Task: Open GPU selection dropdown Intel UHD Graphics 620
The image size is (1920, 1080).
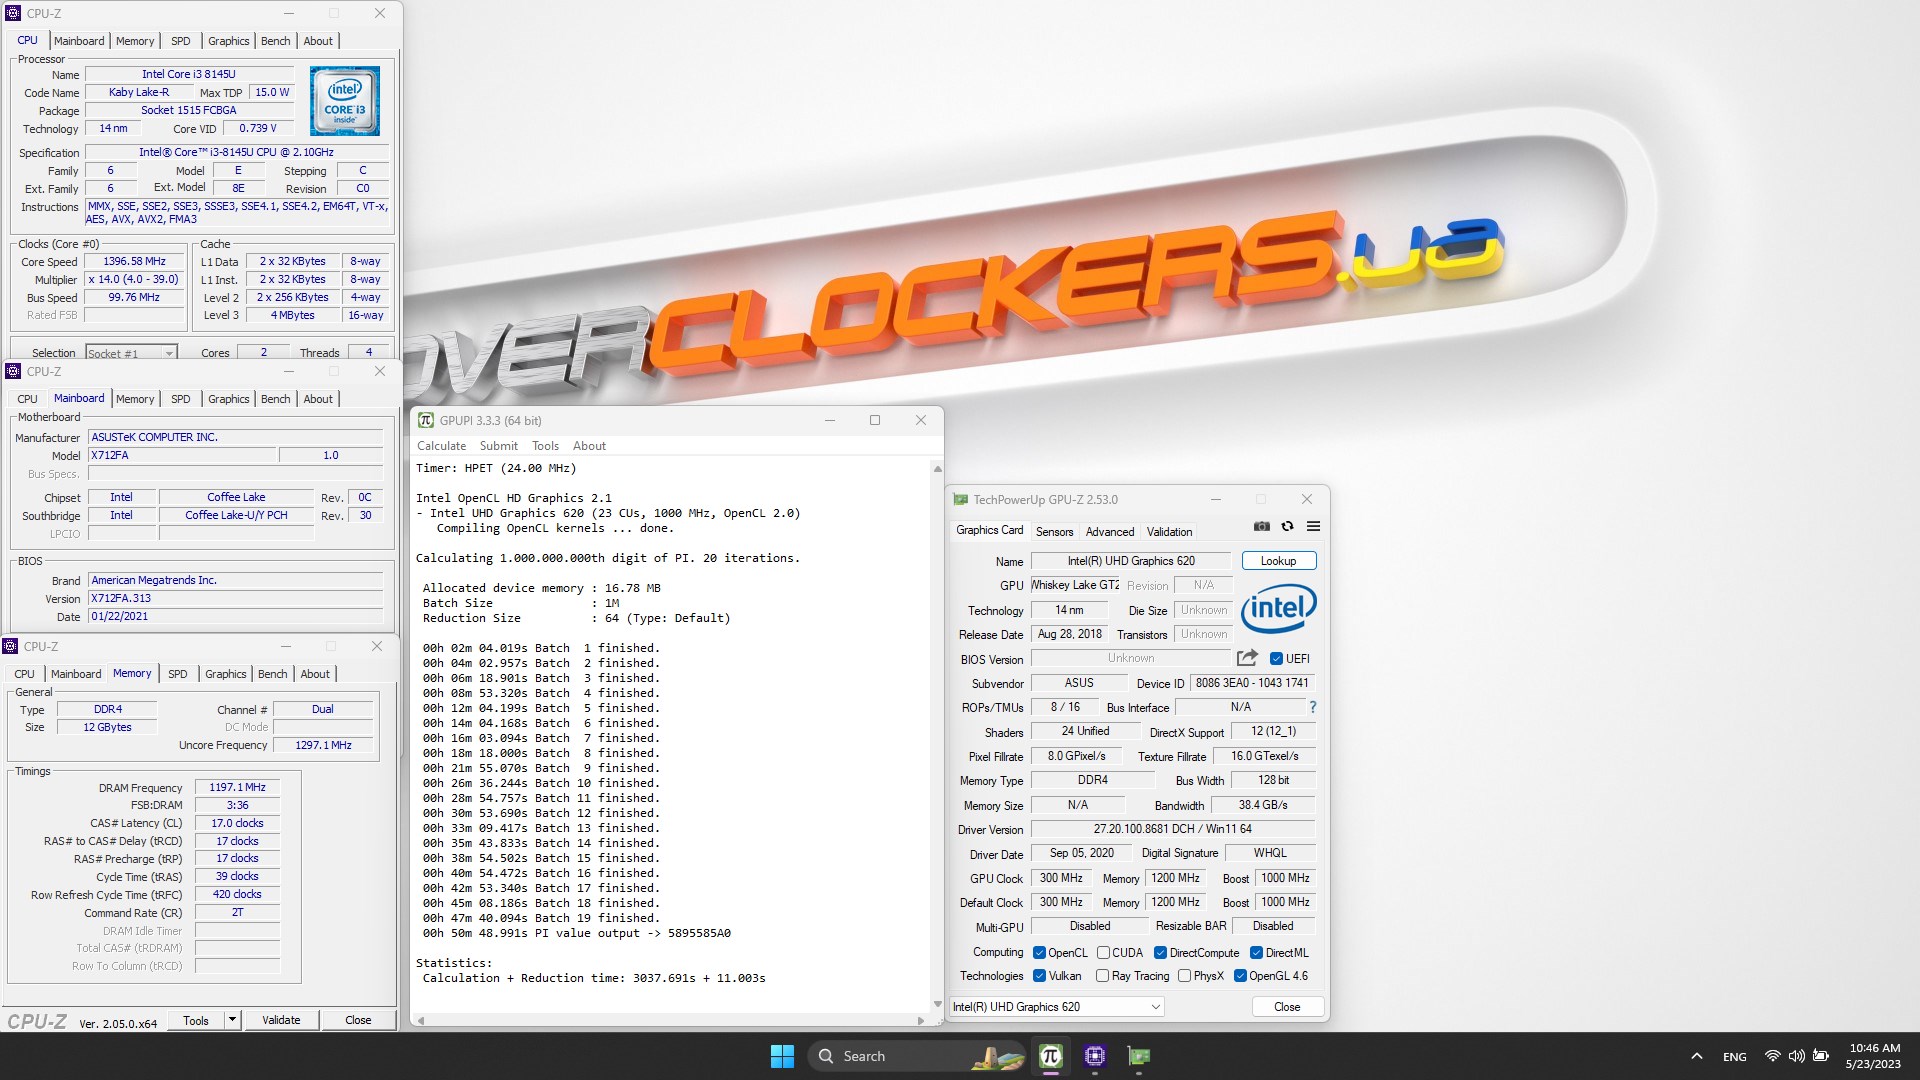Action: click(x=1056, y=1007)
